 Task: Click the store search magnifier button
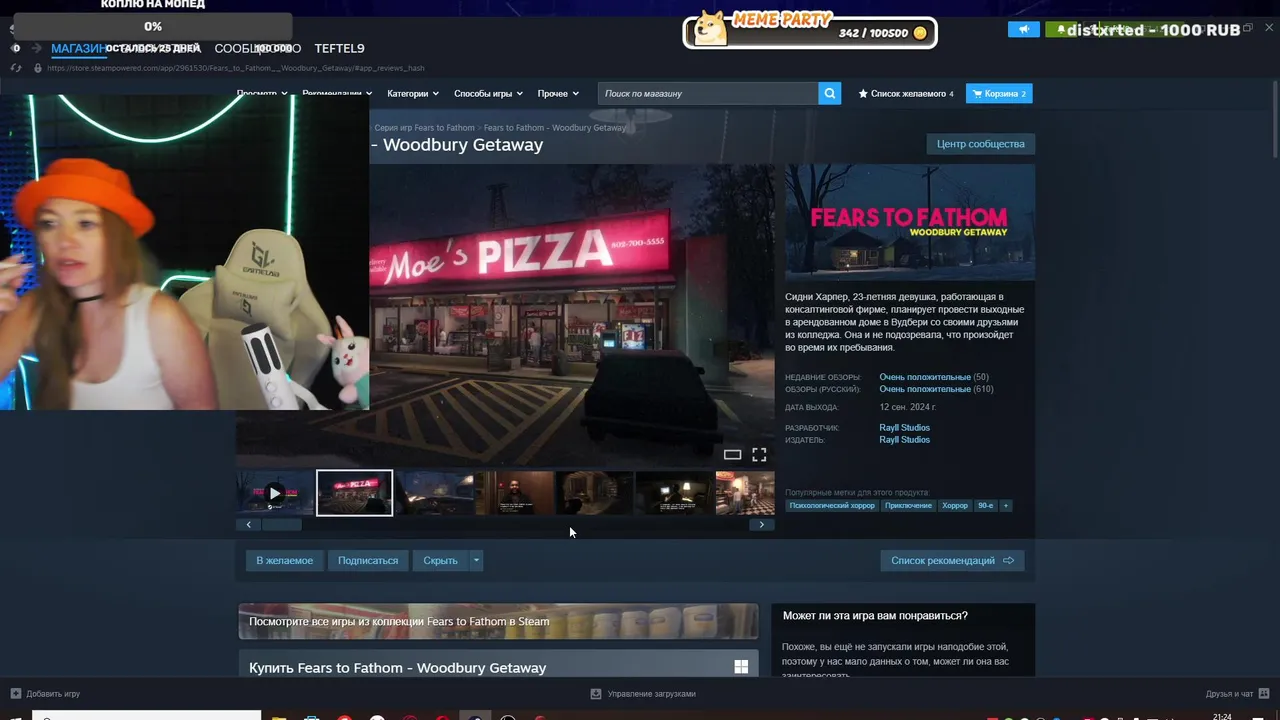pos(830,93)
